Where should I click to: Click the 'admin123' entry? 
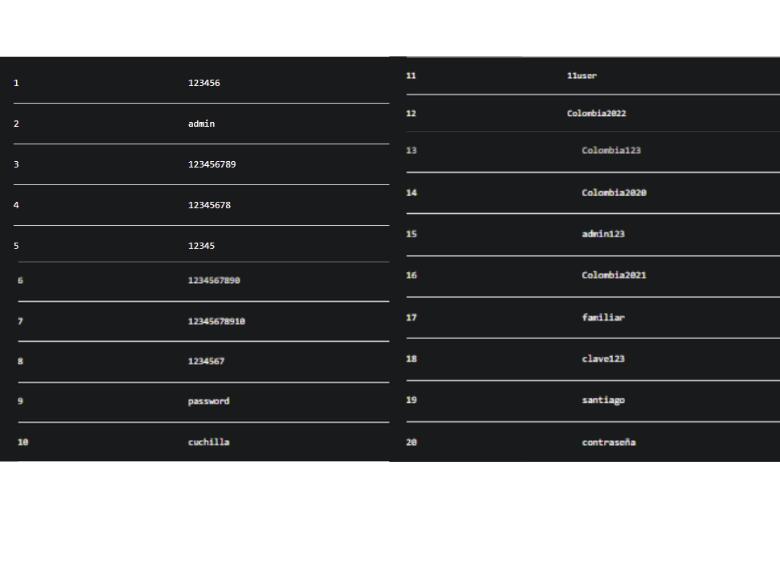point(603,234)
